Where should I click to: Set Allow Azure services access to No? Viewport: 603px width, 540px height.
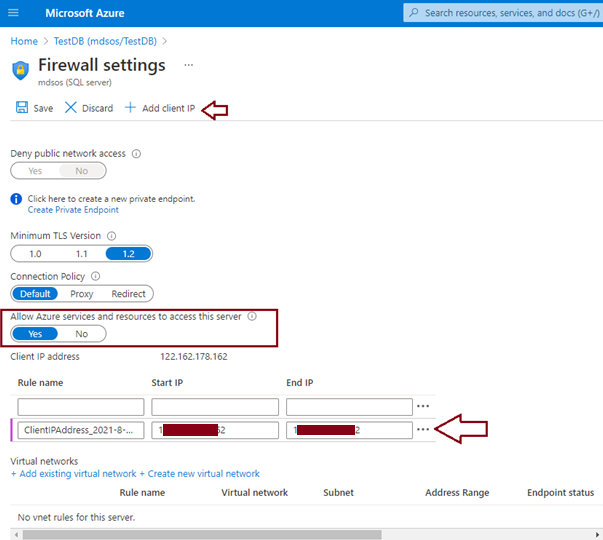pyautogui.click(x=82, y=334)
